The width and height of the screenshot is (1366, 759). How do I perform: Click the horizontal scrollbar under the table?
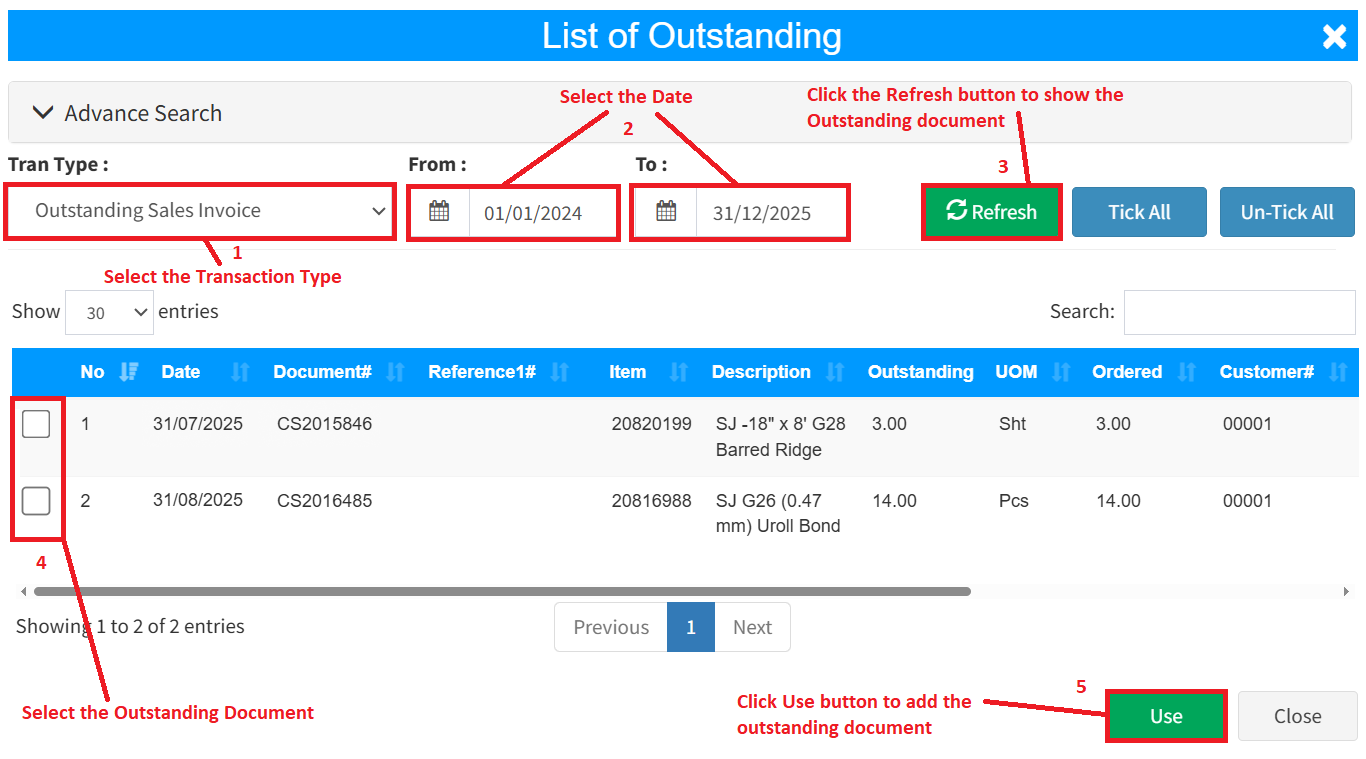[500, 591]
